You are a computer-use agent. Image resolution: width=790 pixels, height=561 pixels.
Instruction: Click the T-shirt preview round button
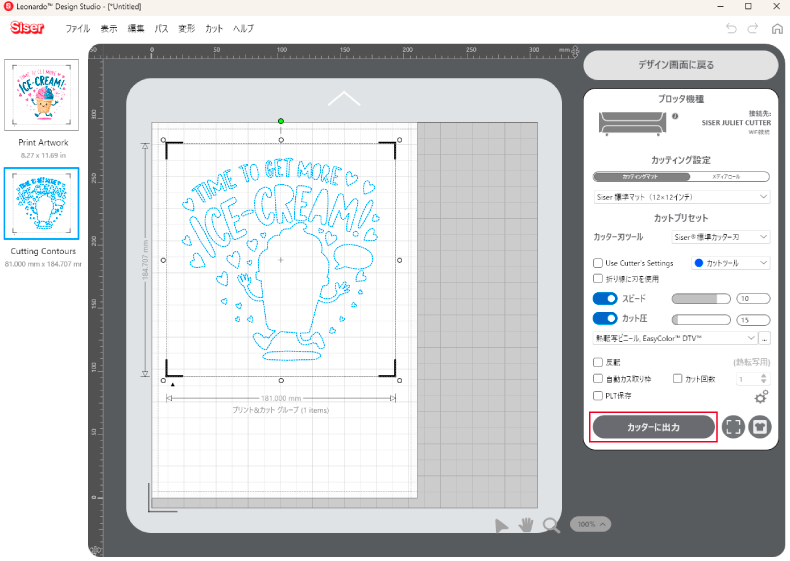click(760, 427)
